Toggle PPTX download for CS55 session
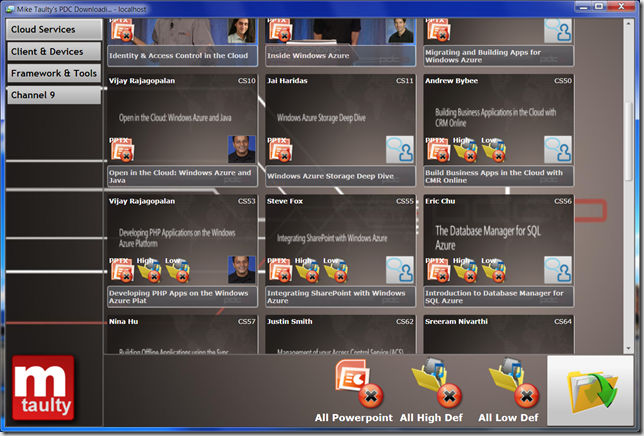Image resolution: width=644 pixels, height=436 pixels. [280, 270]
